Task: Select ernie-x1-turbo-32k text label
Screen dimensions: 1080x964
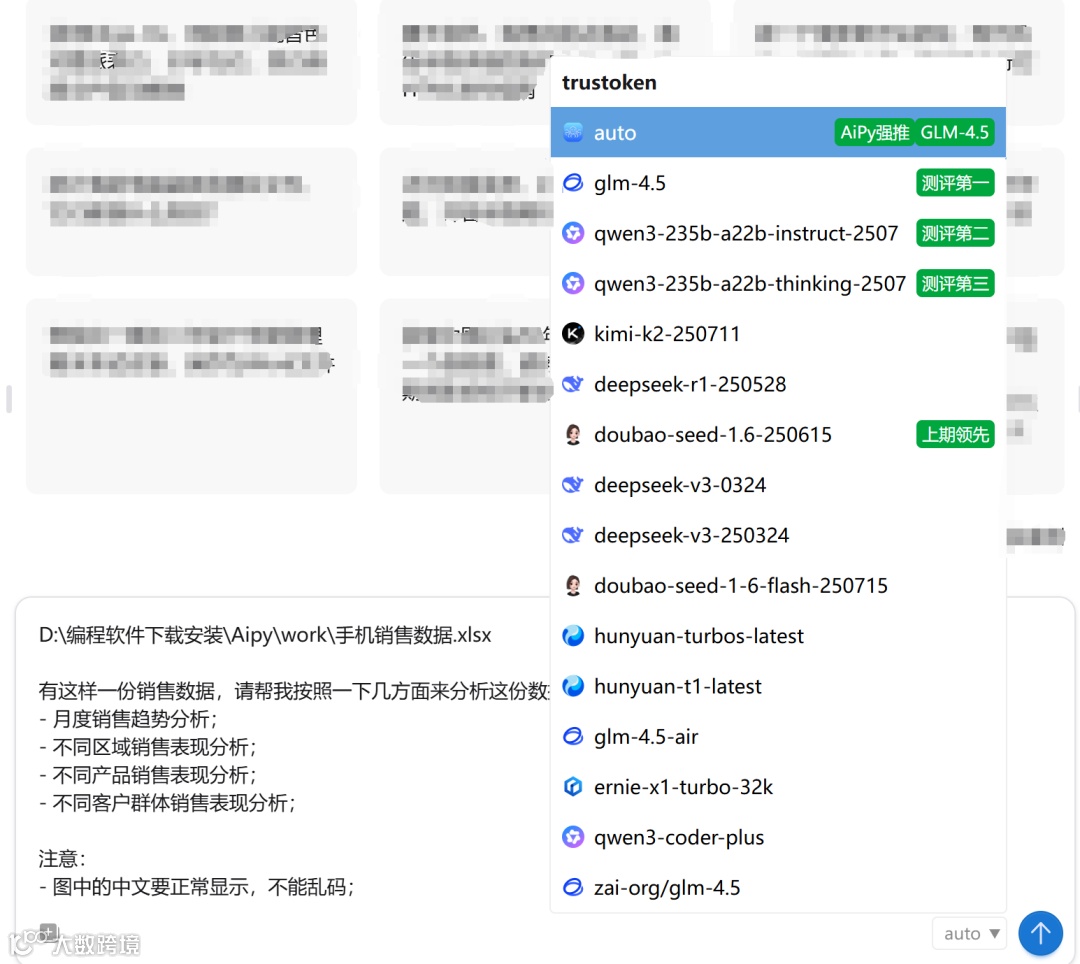Action: coord(683,786)
